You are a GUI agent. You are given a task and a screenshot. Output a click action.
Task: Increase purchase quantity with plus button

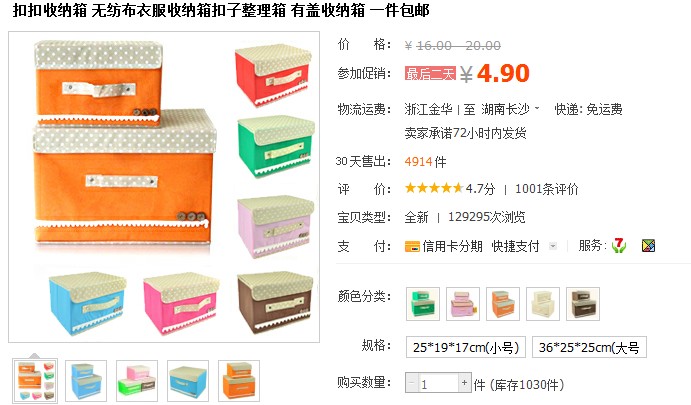[464, 383]
